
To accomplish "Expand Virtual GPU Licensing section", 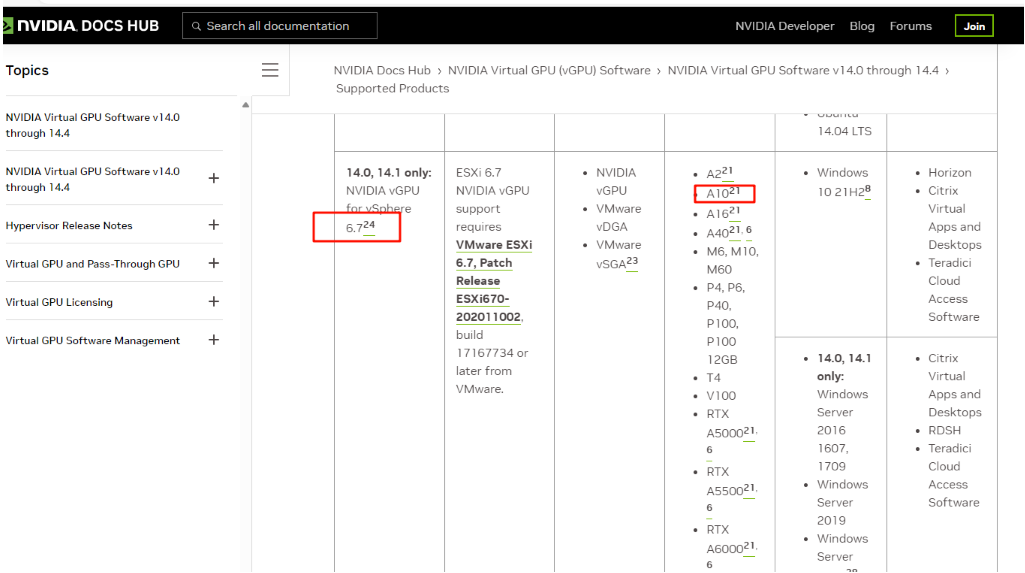I will pyautogui.click(x=214, y=302).
